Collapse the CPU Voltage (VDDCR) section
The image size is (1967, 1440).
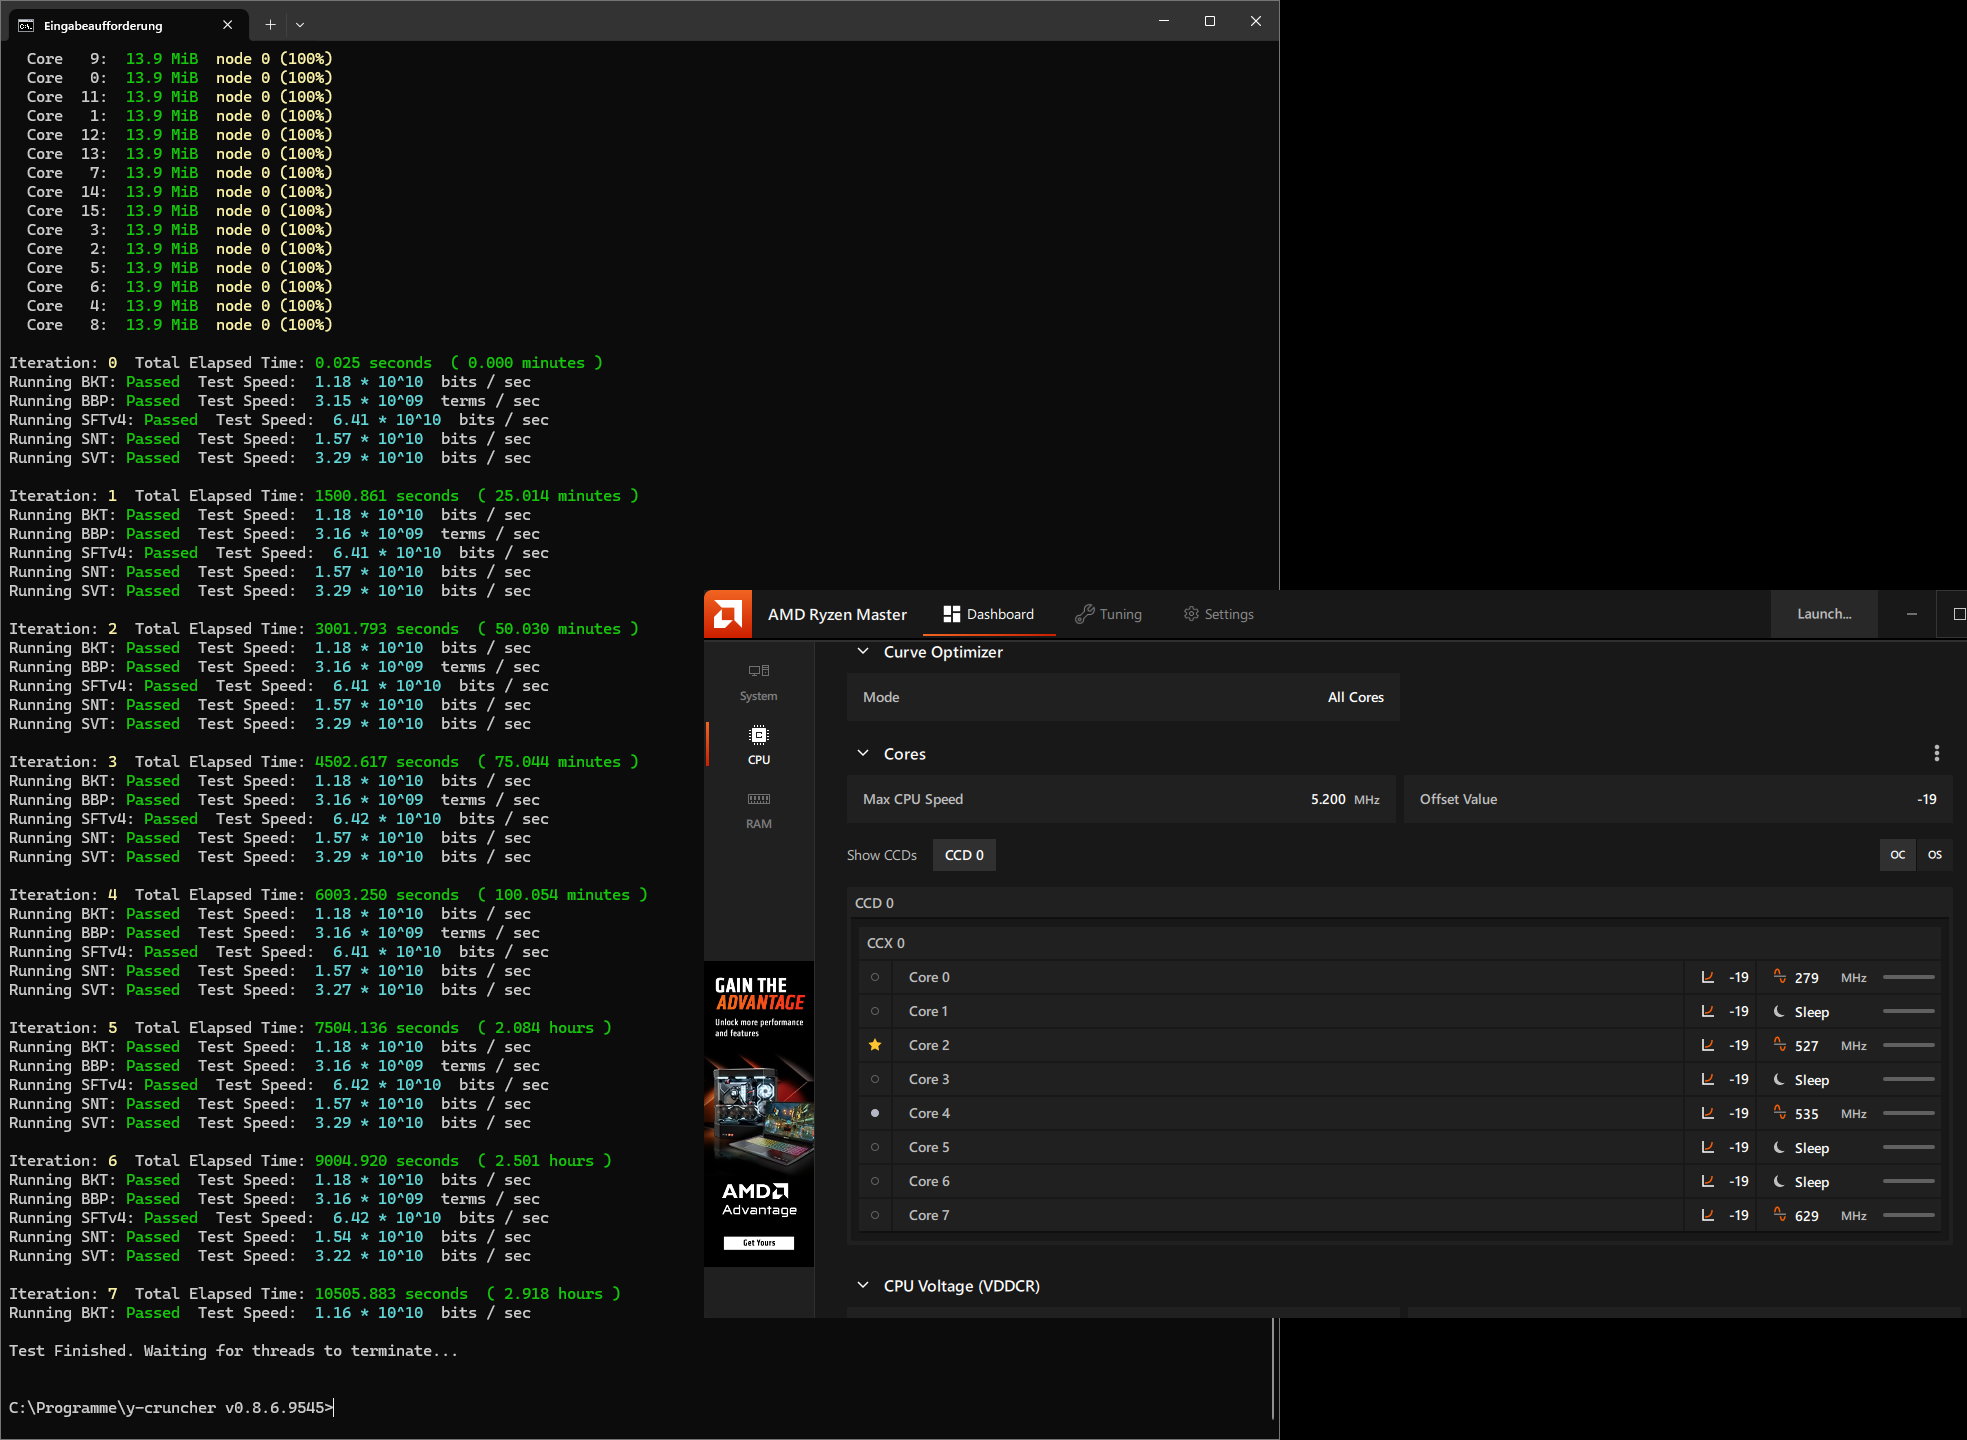[863, 1286]
